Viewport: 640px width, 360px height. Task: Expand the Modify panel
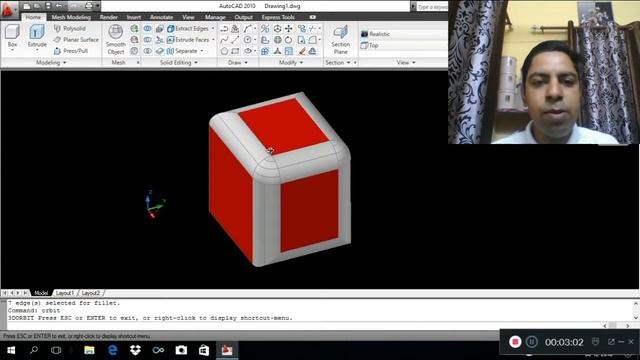pos(291,62)
